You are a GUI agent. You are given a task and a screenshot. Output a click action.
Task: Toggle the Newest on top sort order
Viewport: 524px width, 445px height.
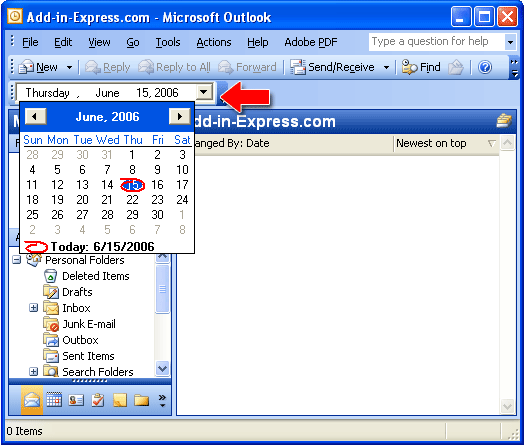(446, 143)
